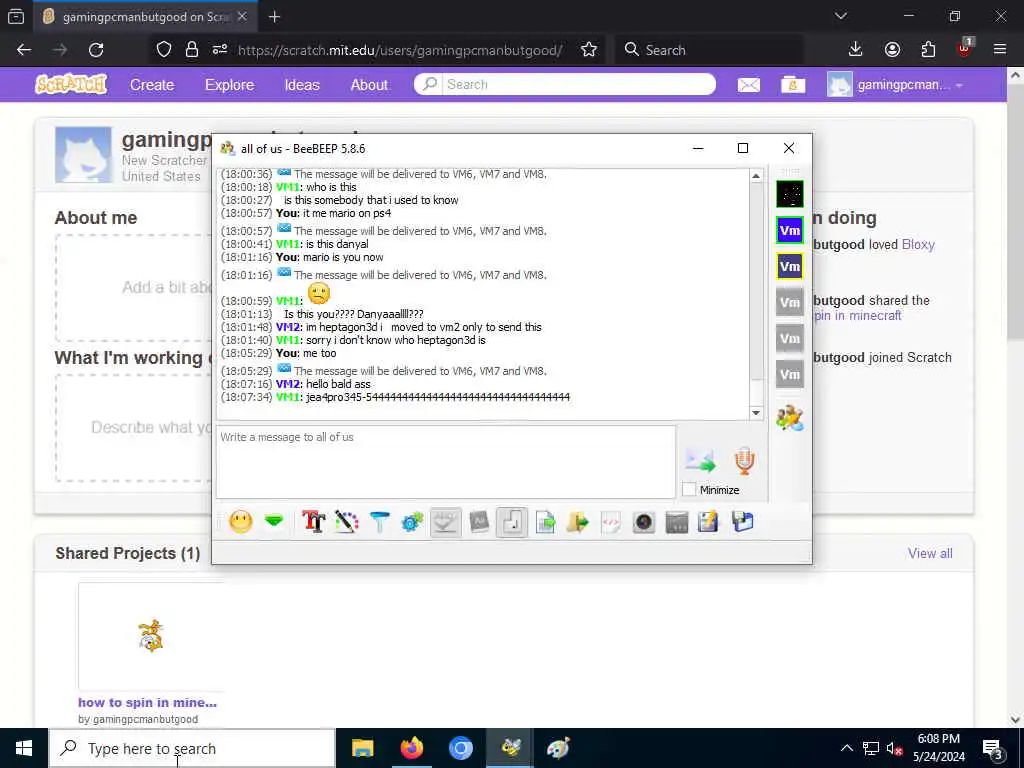This screenshot has height=768, width=1024.
Task: Click the group members icon below the avatars
Action: point(790,418)
